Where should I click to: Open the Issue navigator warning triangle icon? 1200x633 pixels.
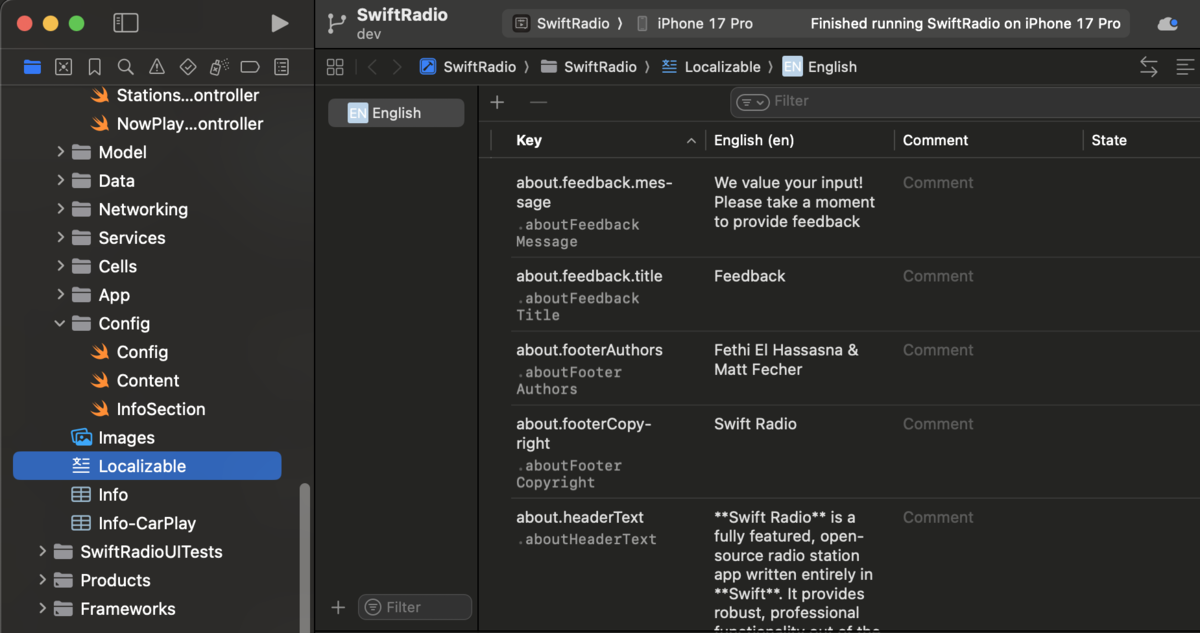pos(156,67)
